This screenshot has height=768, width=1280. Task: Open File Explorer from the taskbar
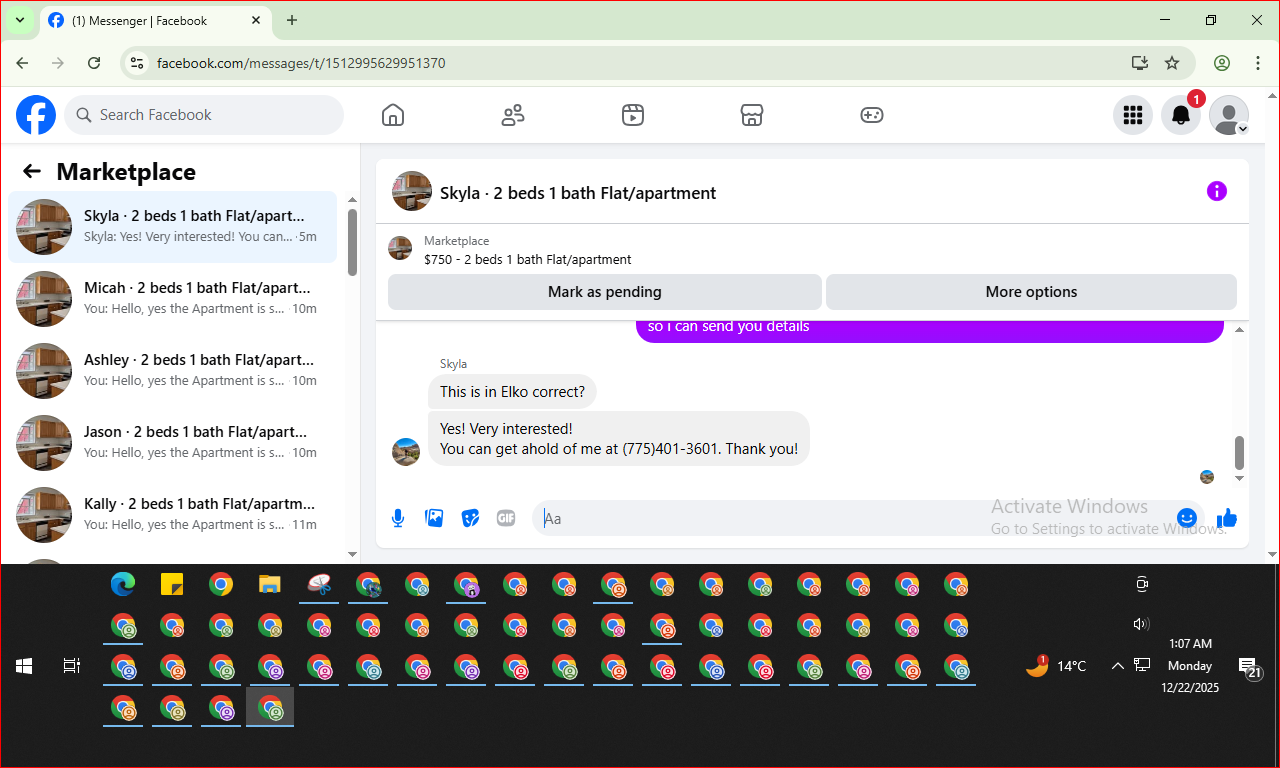tap(270, 584)
